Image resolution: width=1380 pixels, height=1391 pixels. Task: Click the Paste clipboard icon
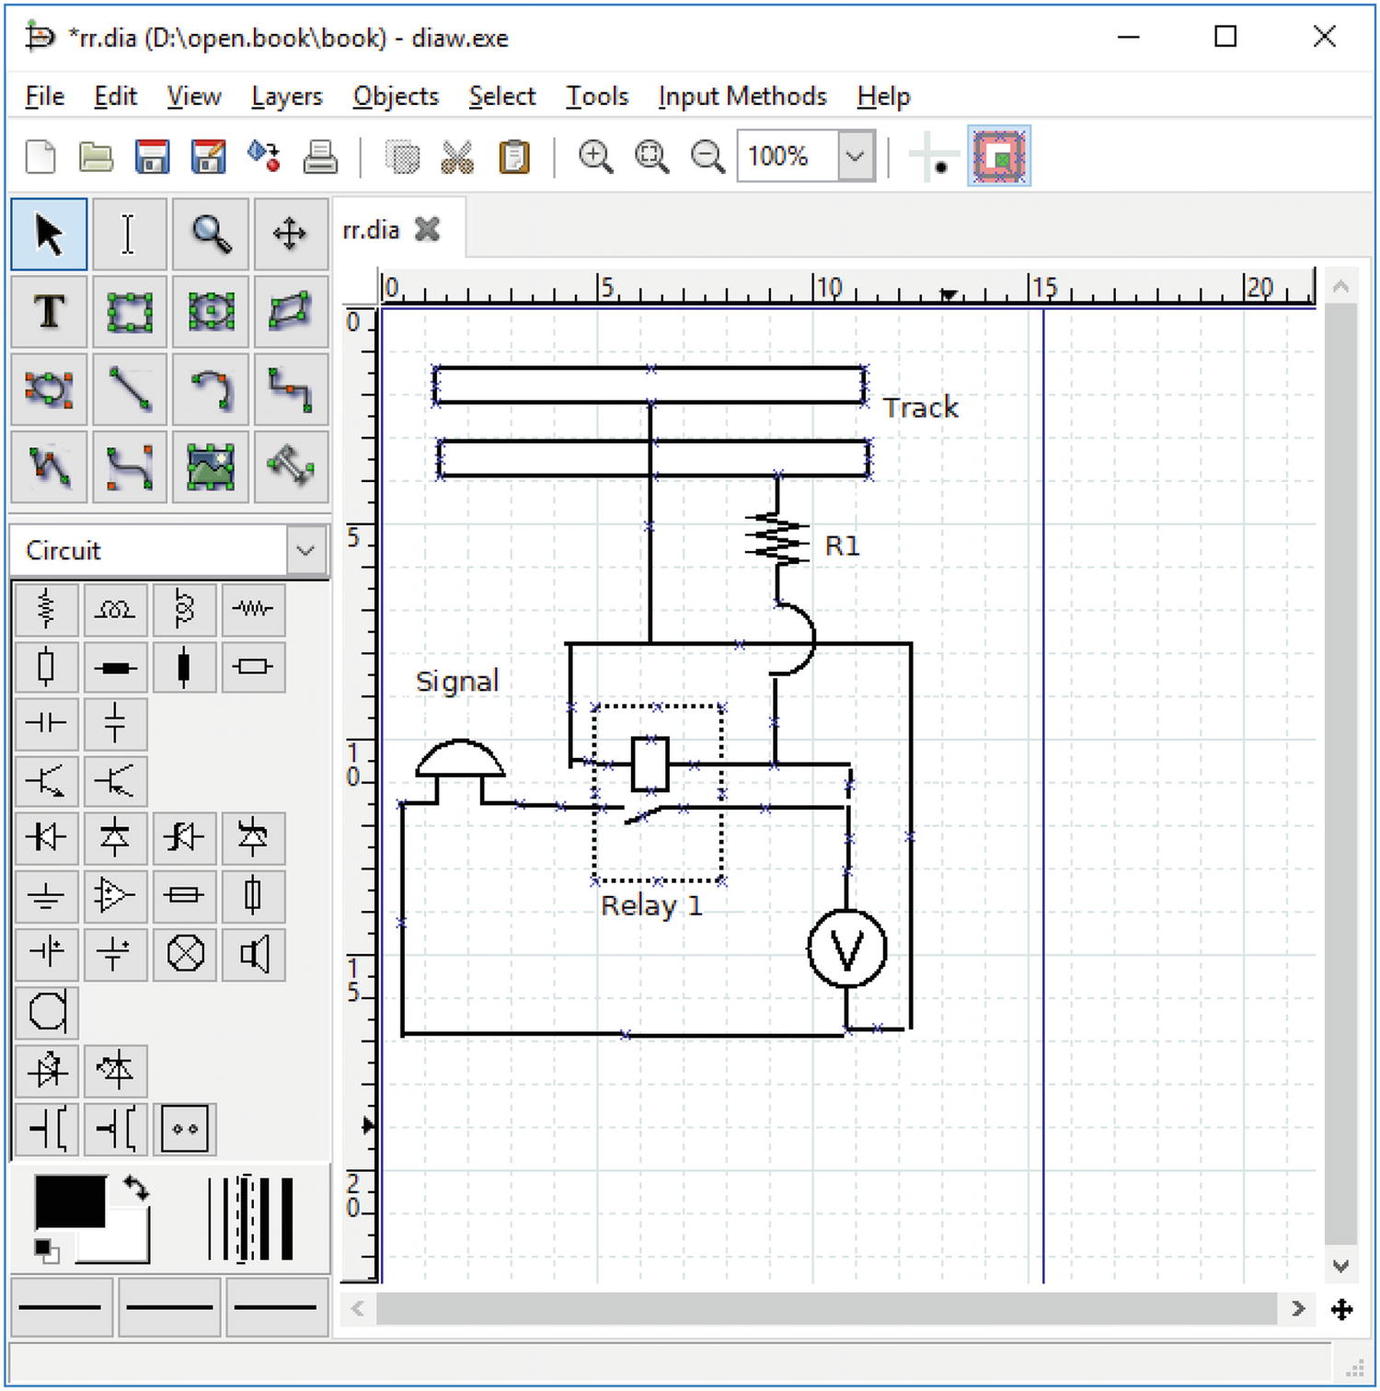pos(514,157)
